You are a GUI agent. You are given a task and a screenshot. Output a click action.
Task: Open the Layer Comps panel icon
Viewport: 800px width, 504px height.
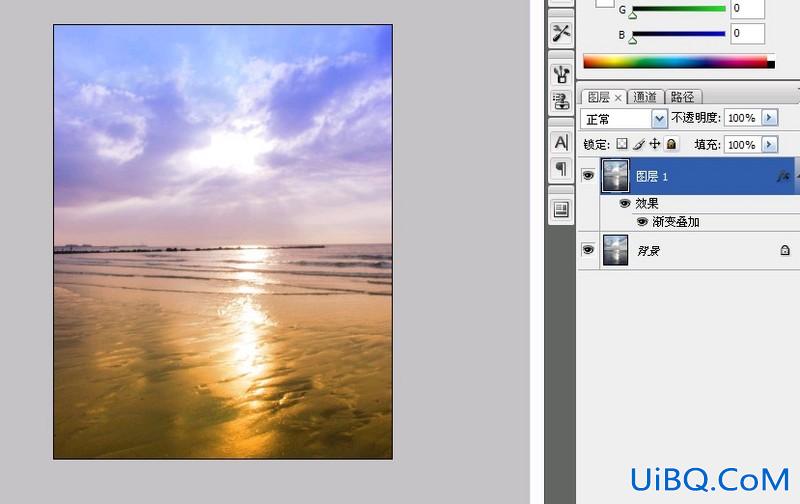(561, 210)
